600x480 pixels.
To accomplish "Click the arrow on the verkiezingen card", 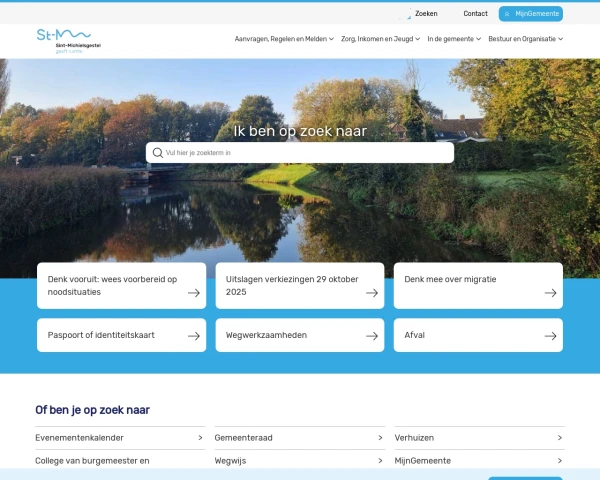I will click(x=372, y=293).
